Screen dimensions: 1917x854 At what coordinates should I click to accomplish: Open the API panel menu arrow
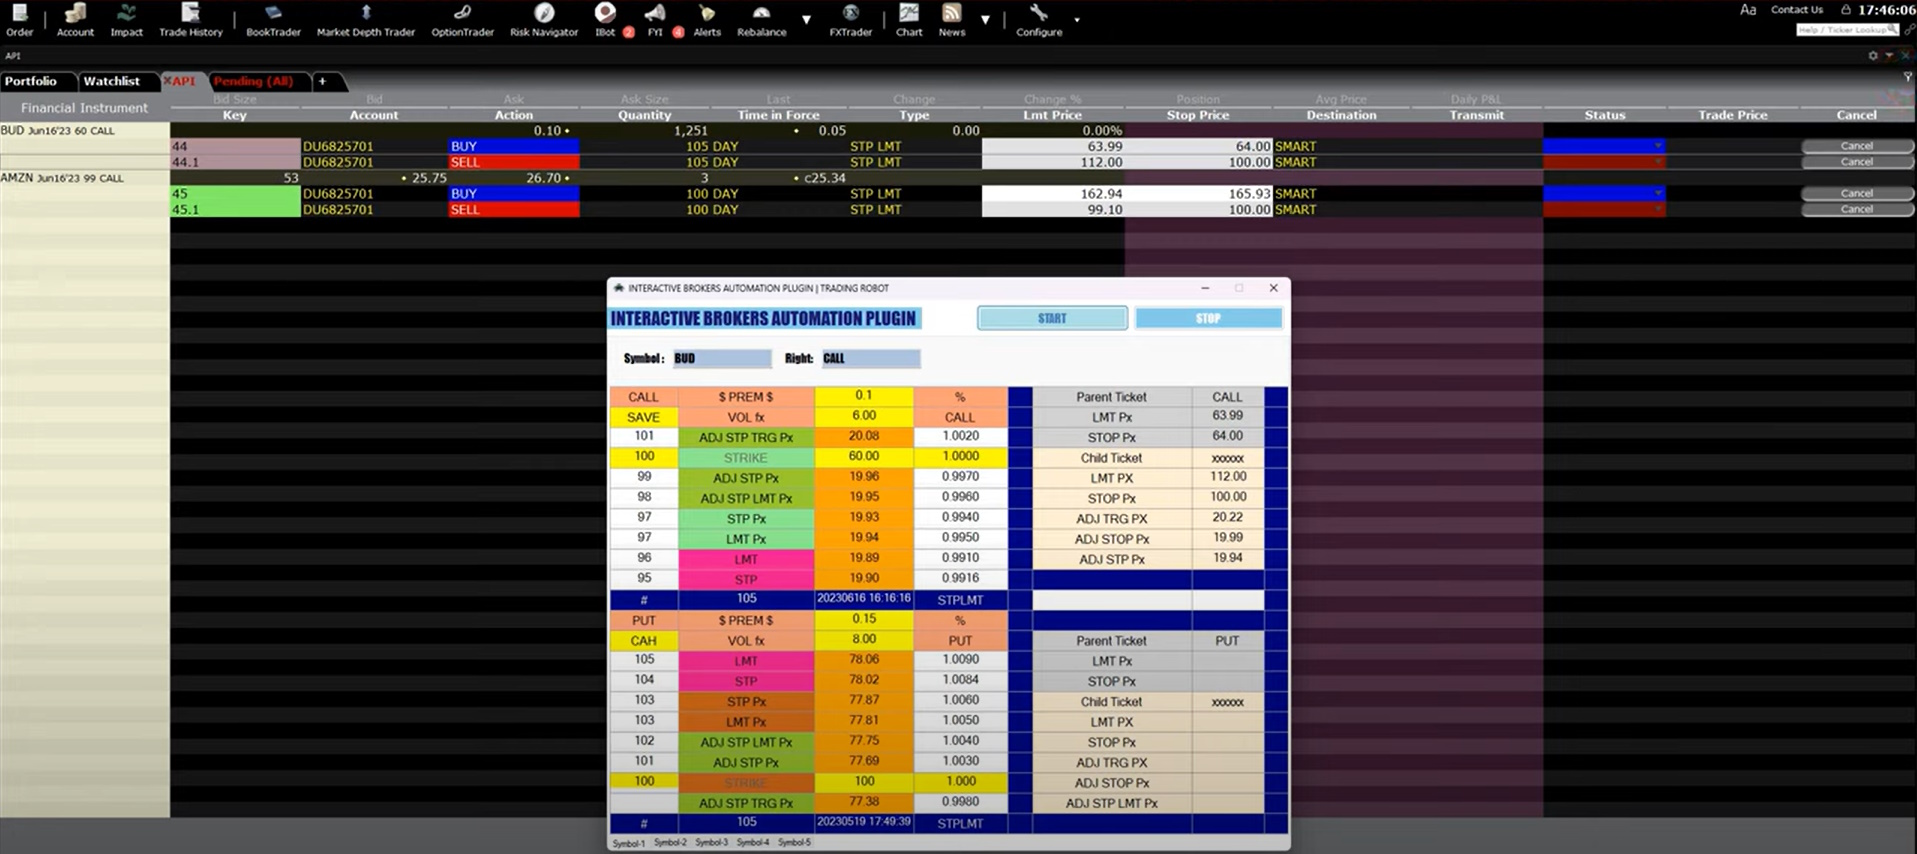click(1889, 56)
